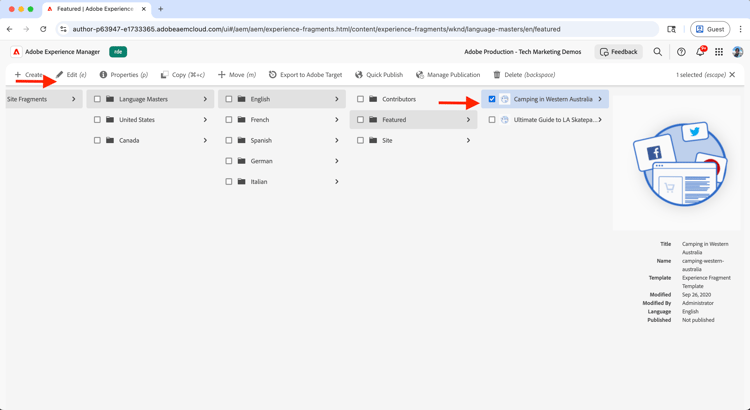Click Create plus button

[28, 75]
